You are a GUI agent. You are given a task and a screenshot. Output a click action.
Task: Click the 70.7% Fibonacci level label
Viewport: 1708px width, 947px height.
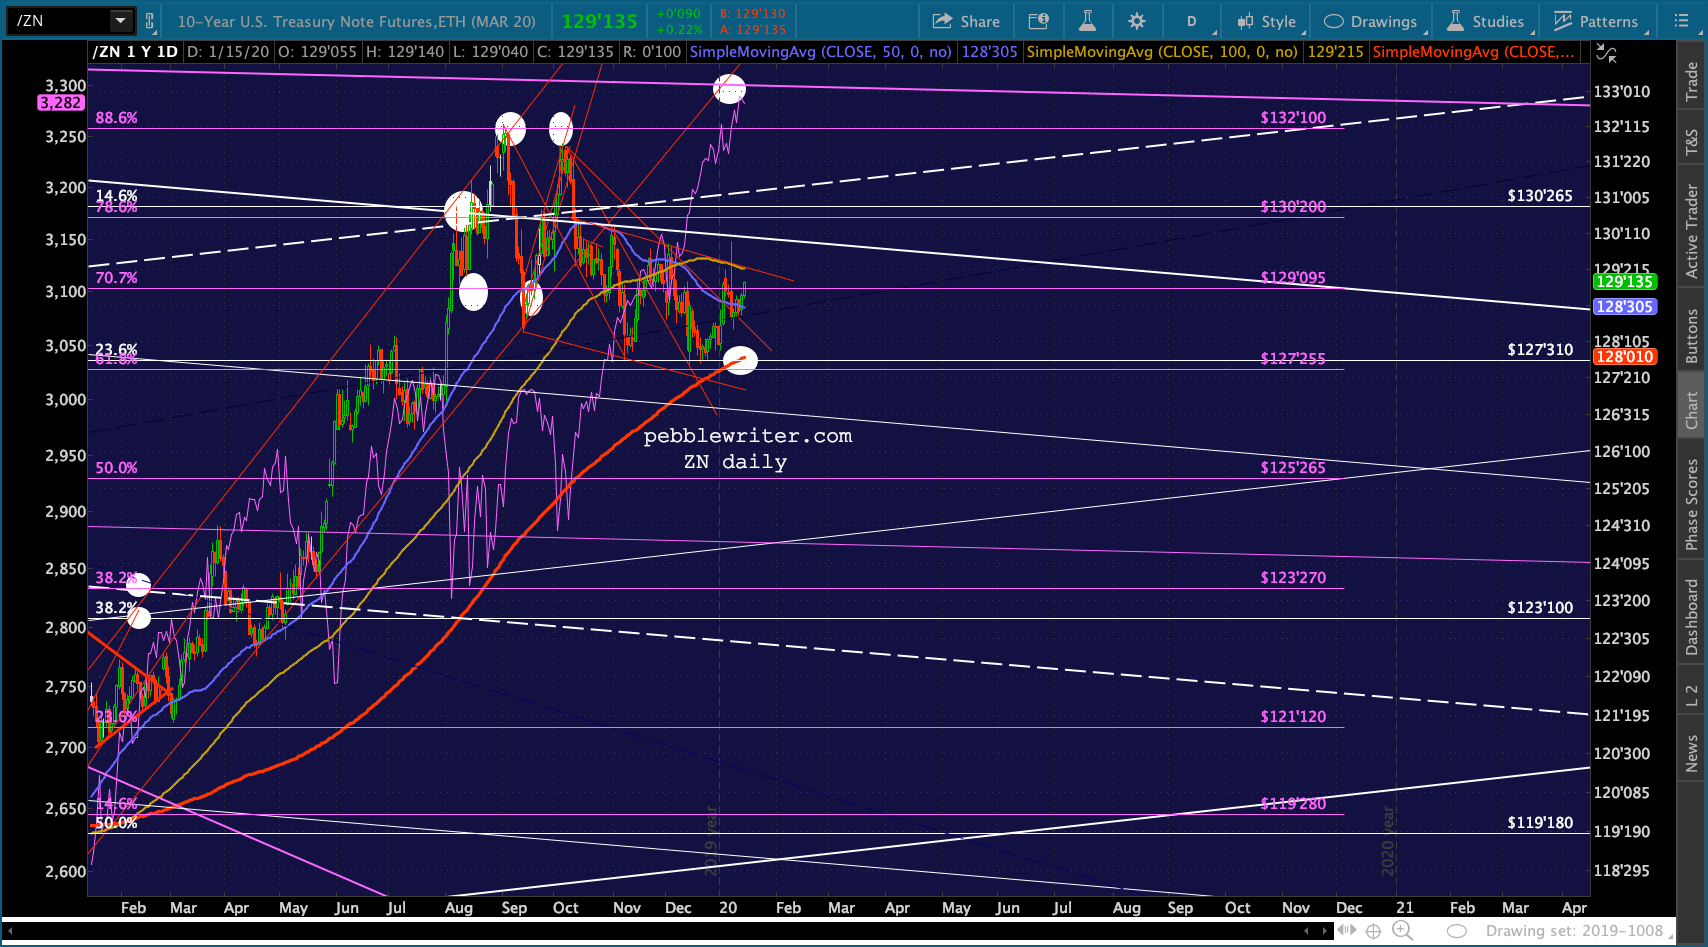[x=116, y=278]
